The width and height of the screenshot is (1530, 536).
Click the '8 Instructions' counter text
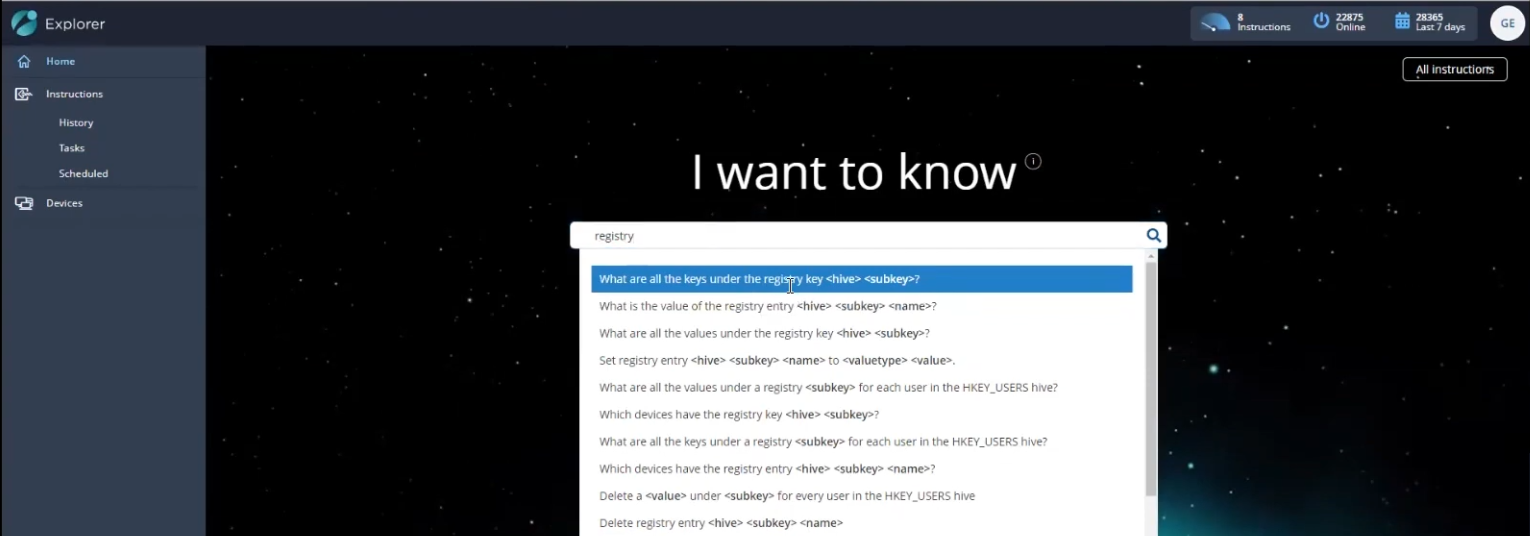[x=1264, y=22]
